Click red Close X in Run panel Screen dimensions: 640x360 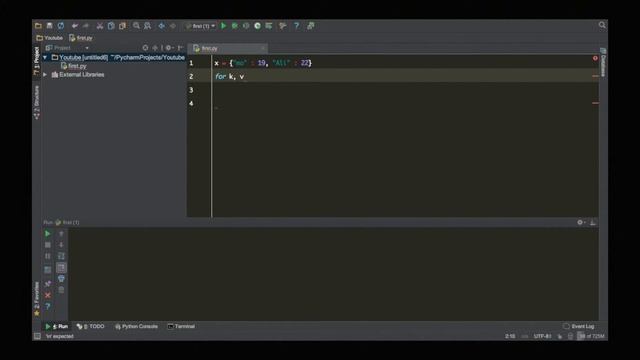point(47,295)
